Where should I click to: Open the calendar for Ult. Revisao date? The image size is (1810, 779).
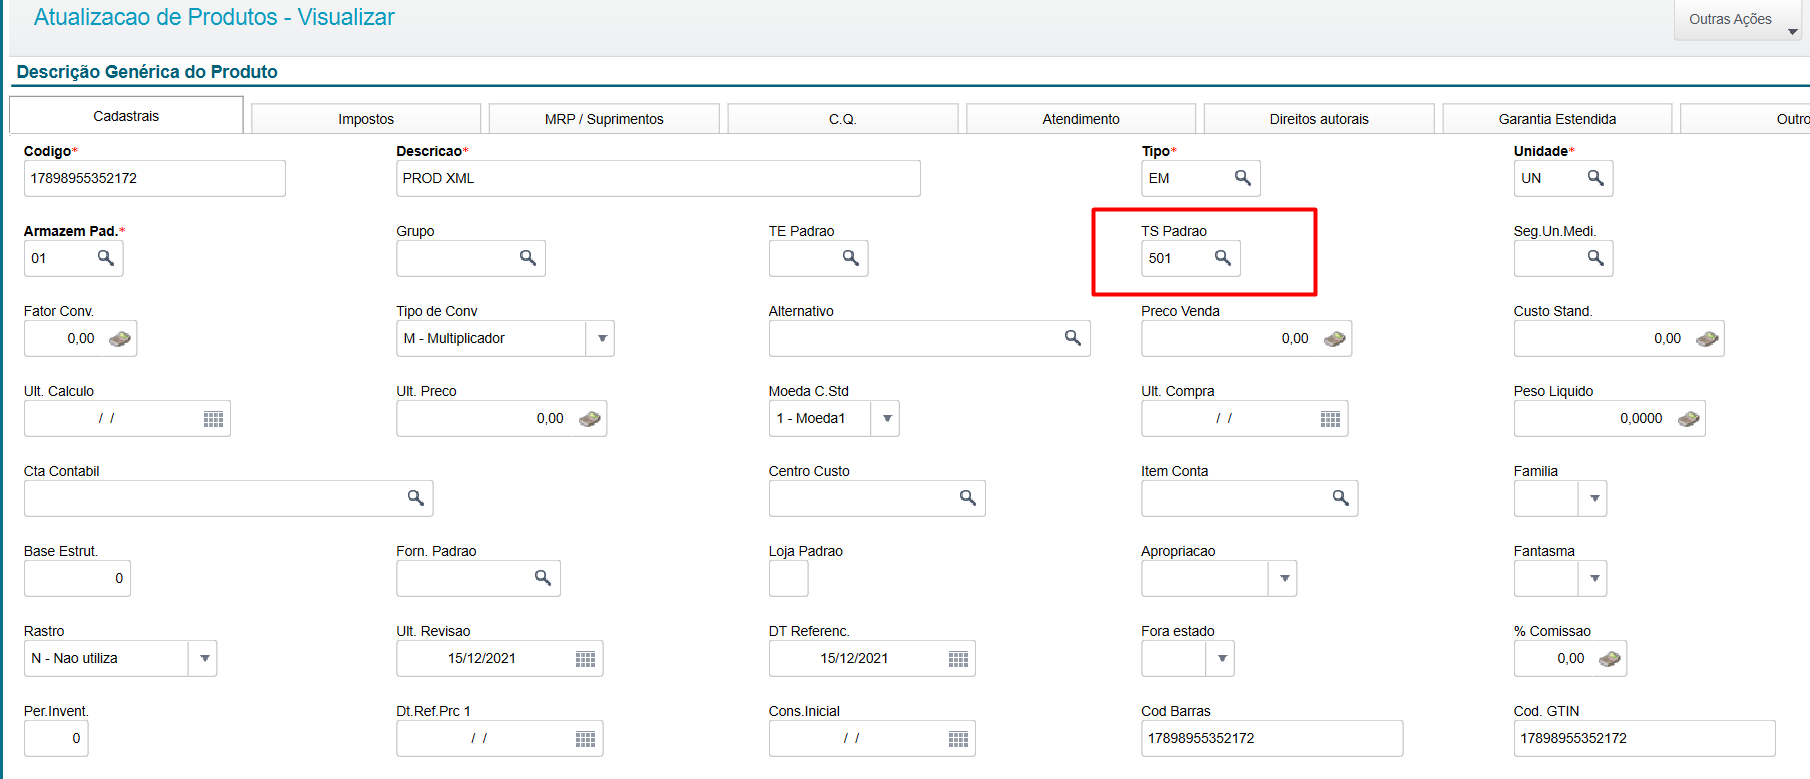pyautogui.click(x=585, y=659)
